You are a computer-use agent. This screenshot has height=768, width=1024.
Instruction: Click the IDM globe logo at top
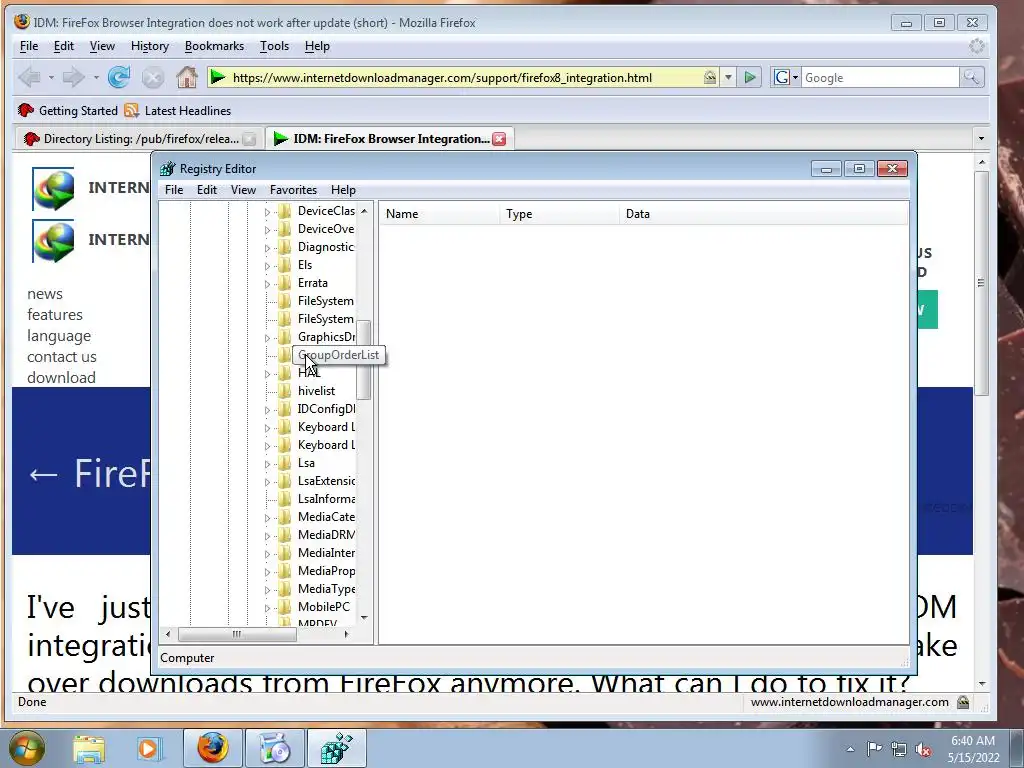point(53,189)
